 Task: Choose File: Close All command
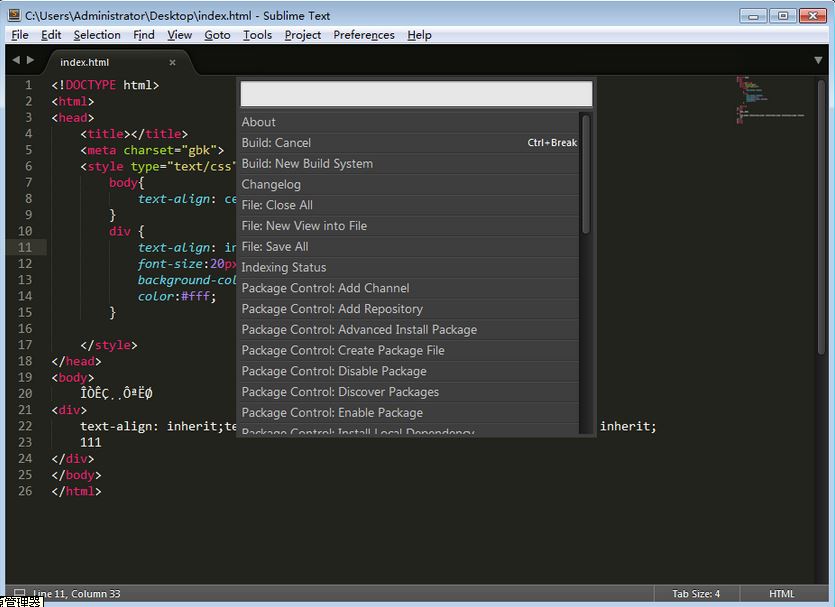click(x=409, y=205)
